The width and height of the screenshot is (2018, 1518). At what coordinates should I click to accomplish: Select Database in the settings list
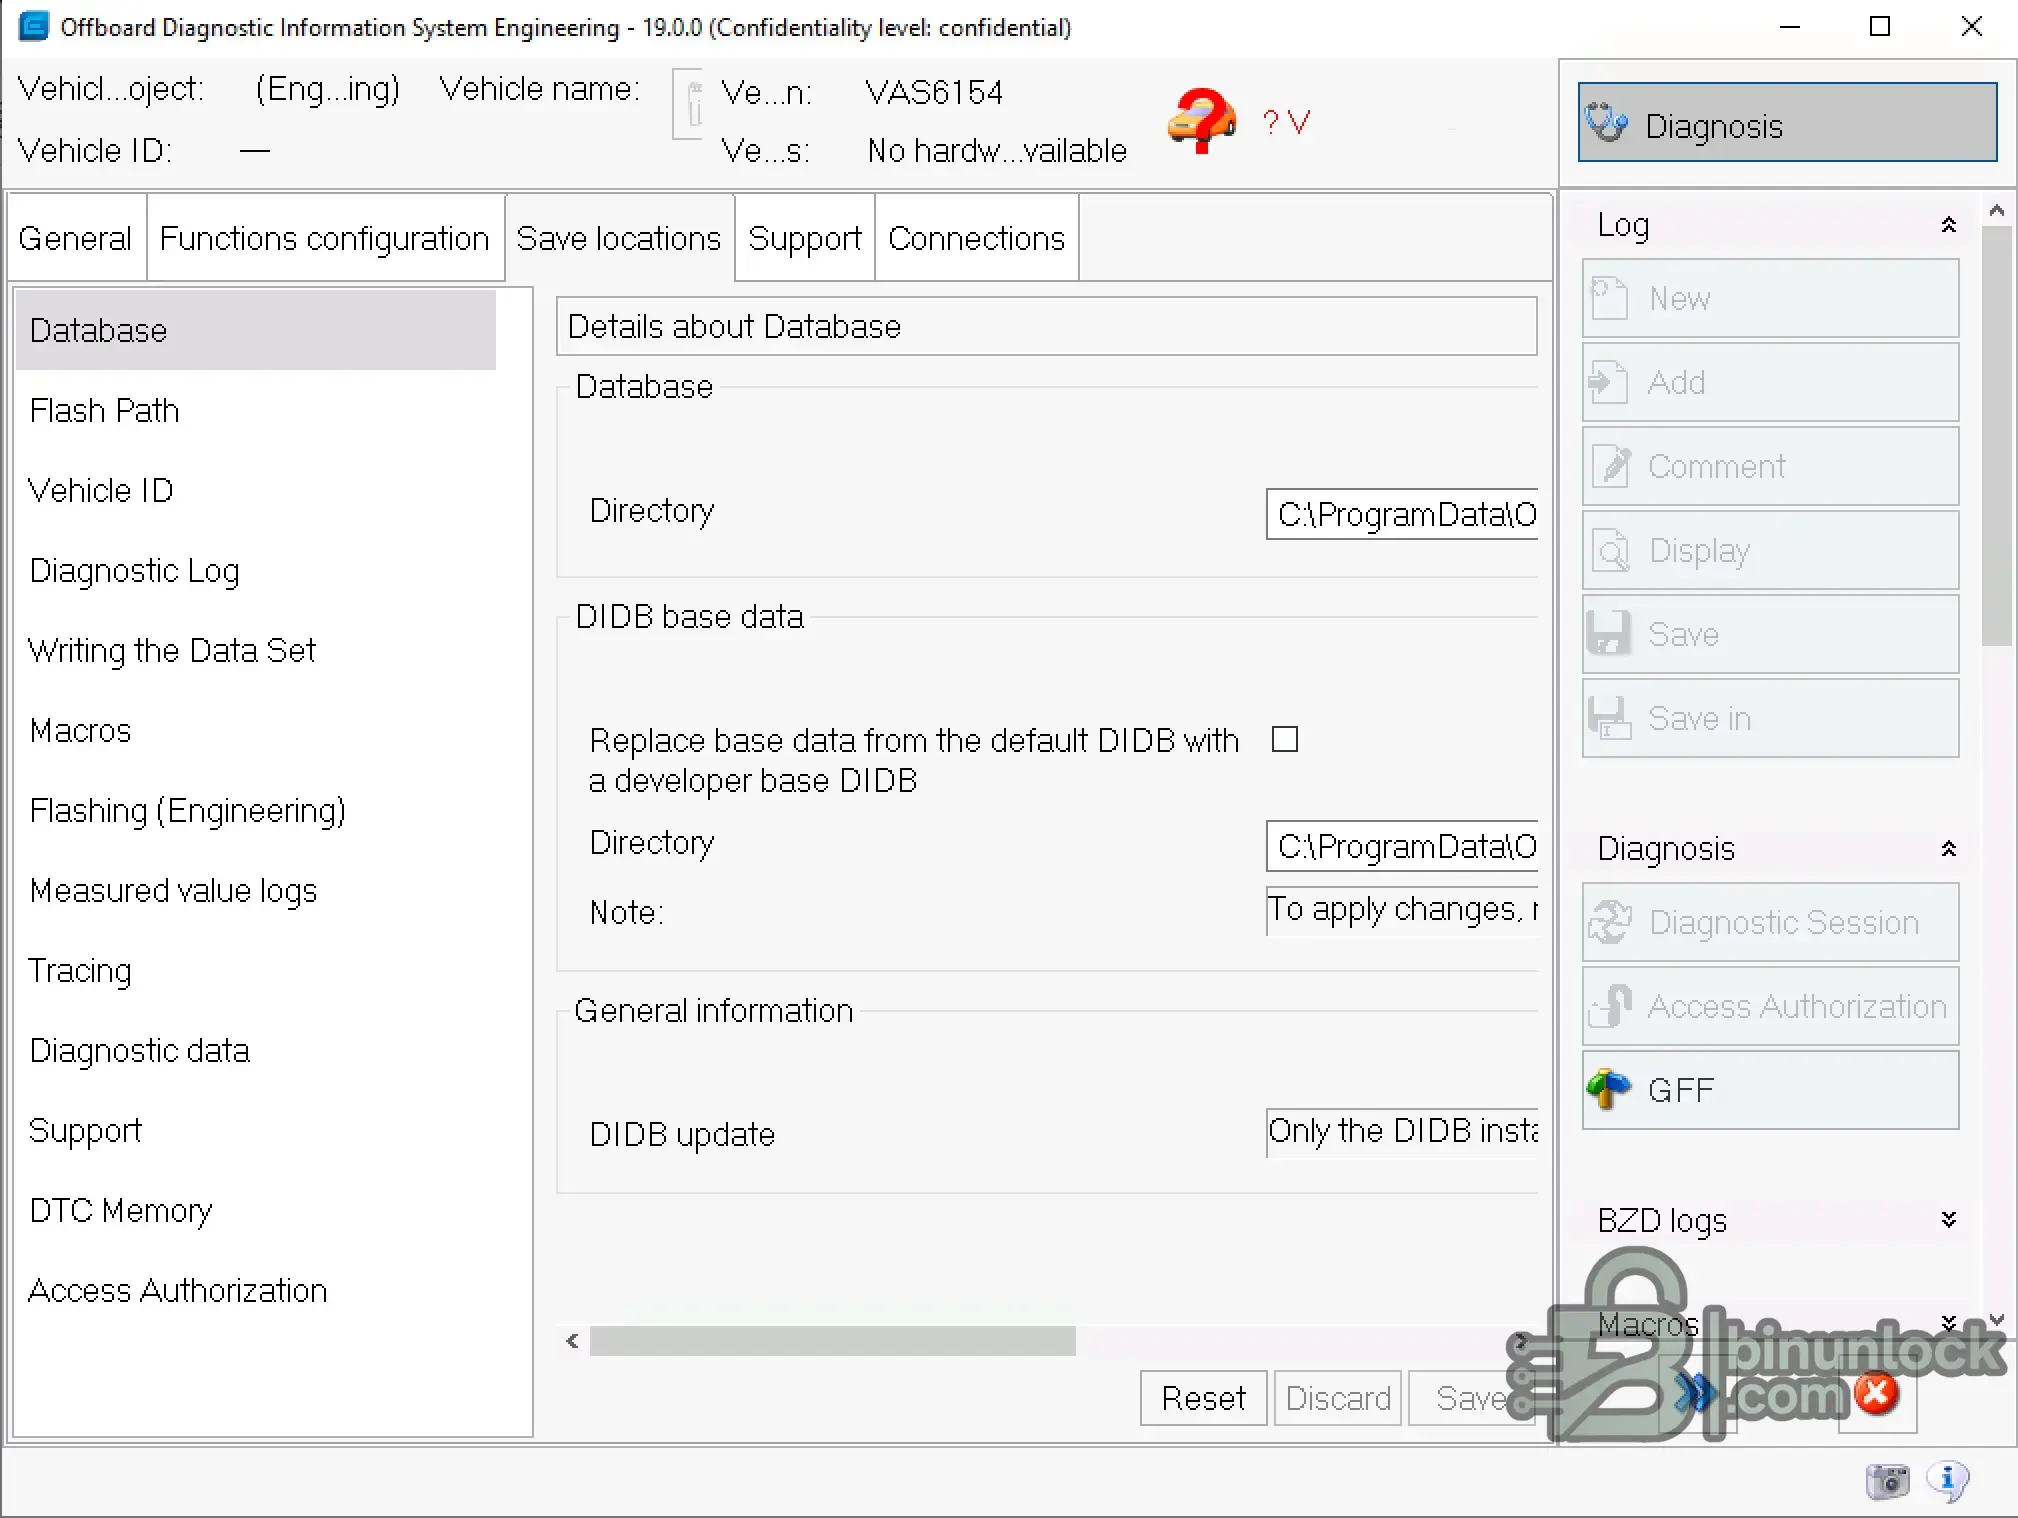256,330
